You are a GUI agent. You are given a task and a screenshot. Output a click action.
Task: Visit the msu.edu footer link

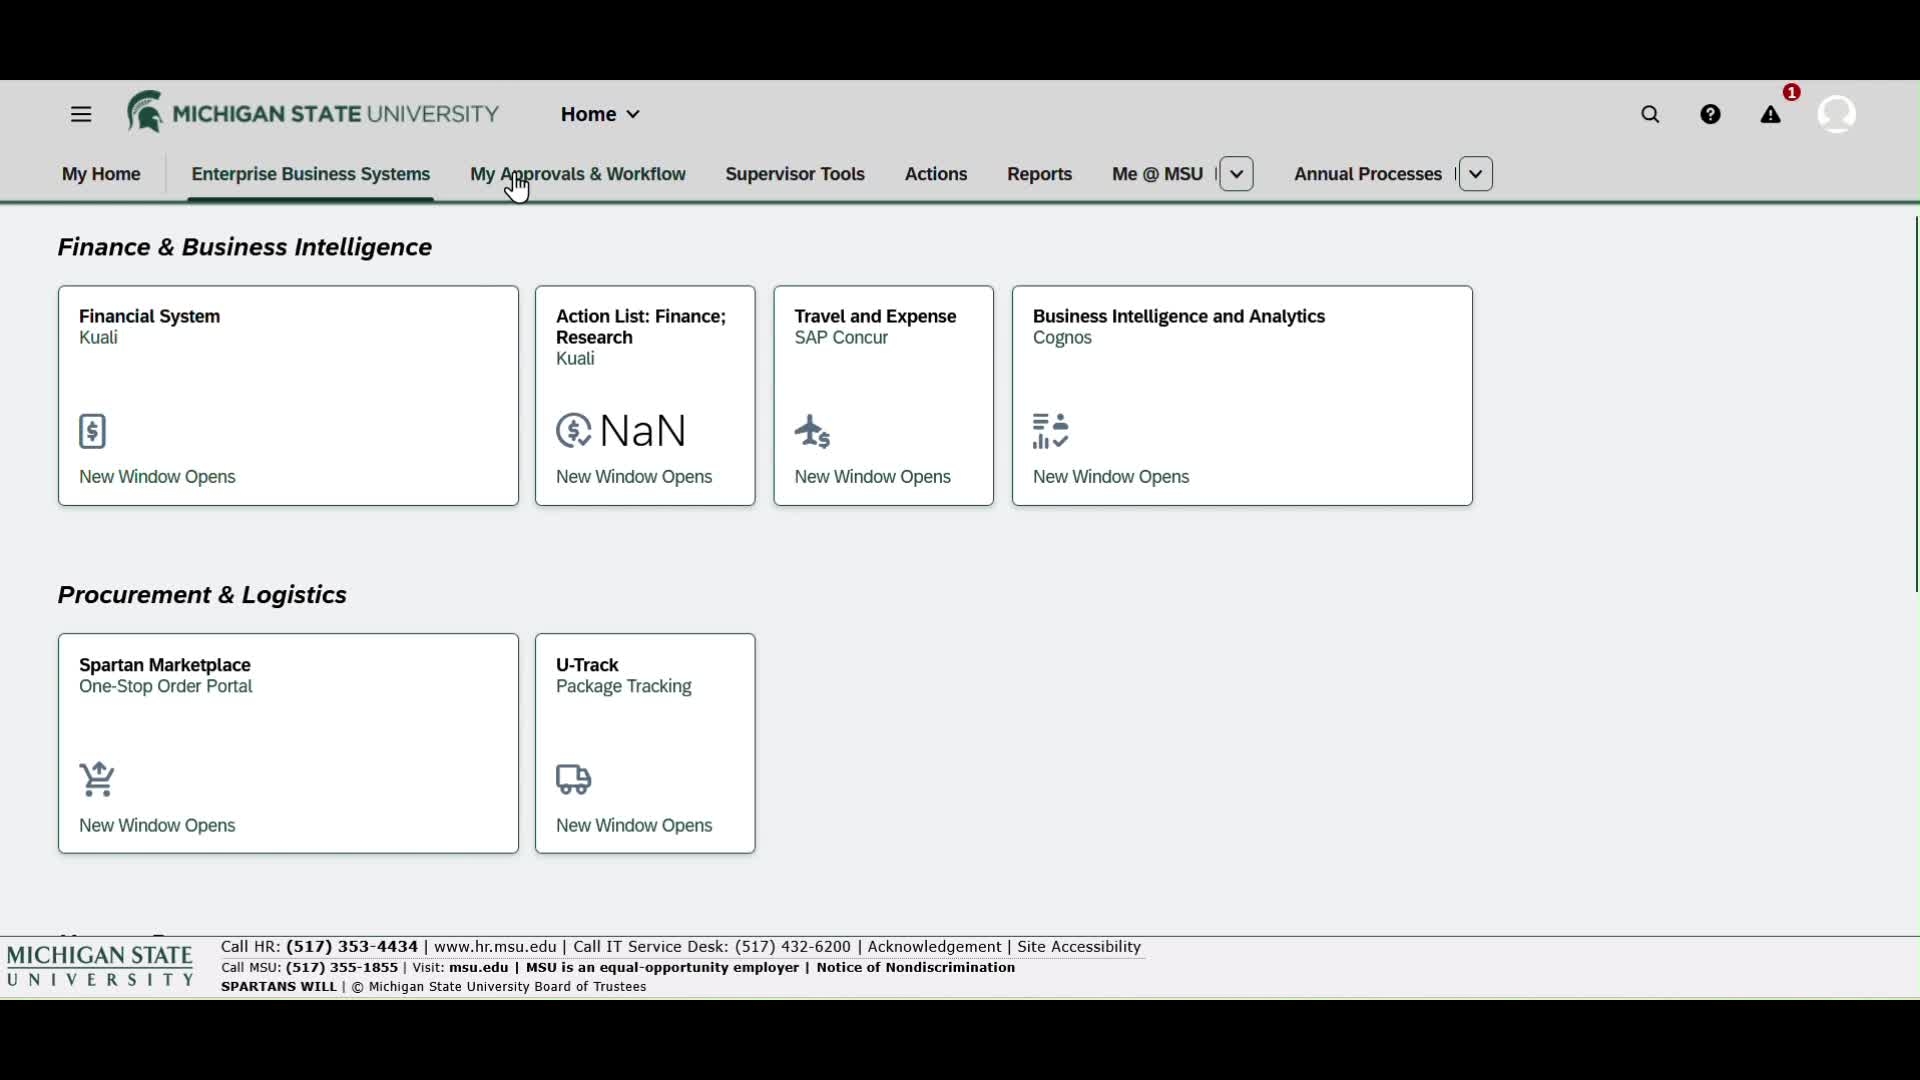tap(479, 968)
